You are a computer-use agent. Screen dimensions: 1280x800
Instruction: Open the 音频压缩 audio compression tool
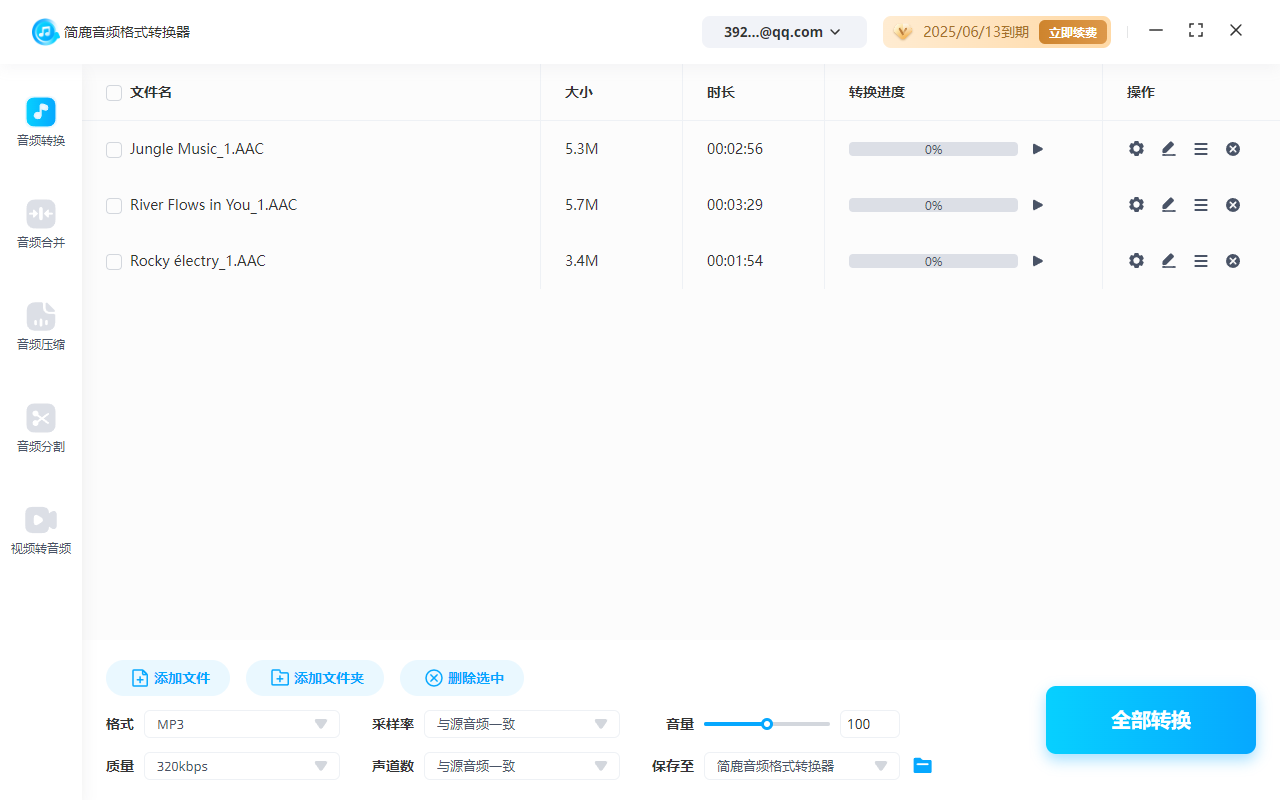(x=40, y=324)
